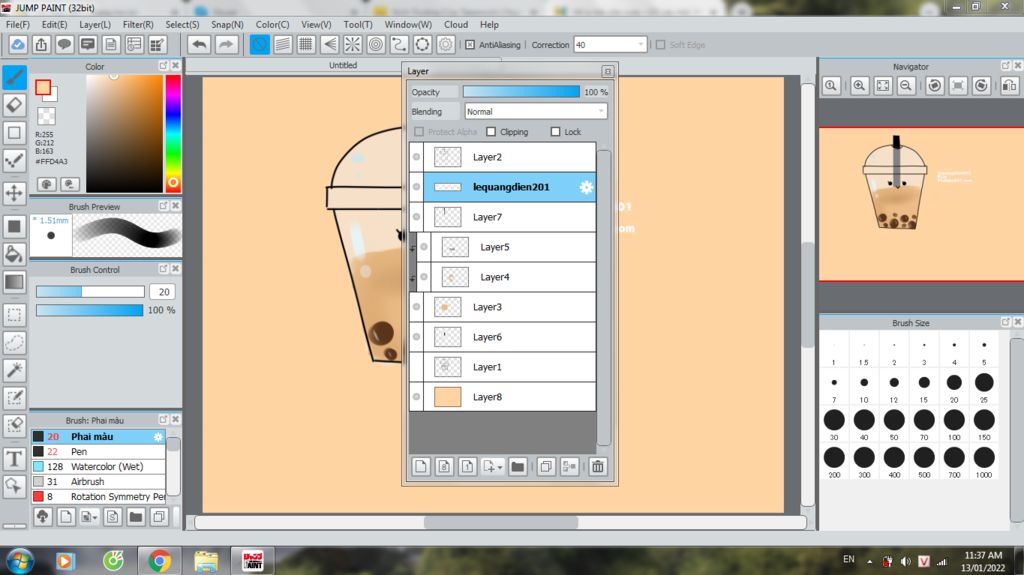
Task: Select the Pen brush
Action: pyautogui.click(x=99, y=452)
